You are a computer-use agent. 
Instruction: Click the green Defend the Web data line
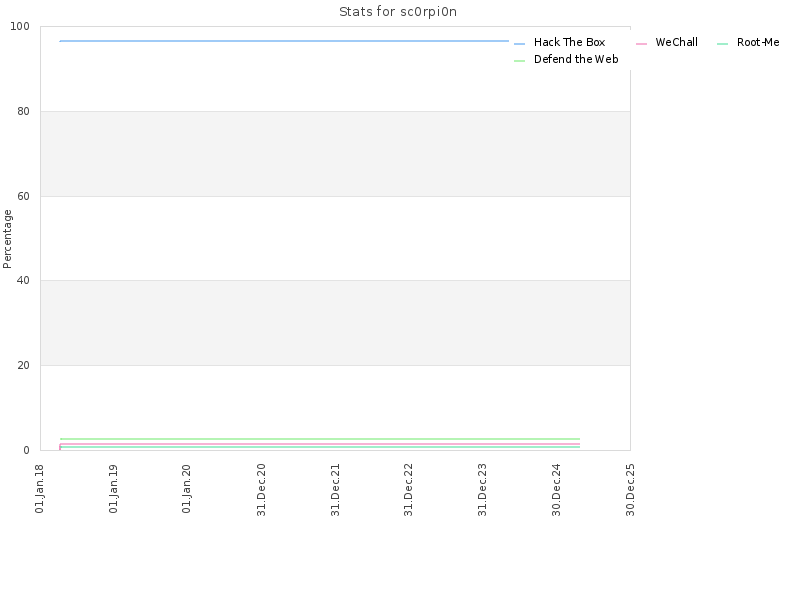click(320, 439)
